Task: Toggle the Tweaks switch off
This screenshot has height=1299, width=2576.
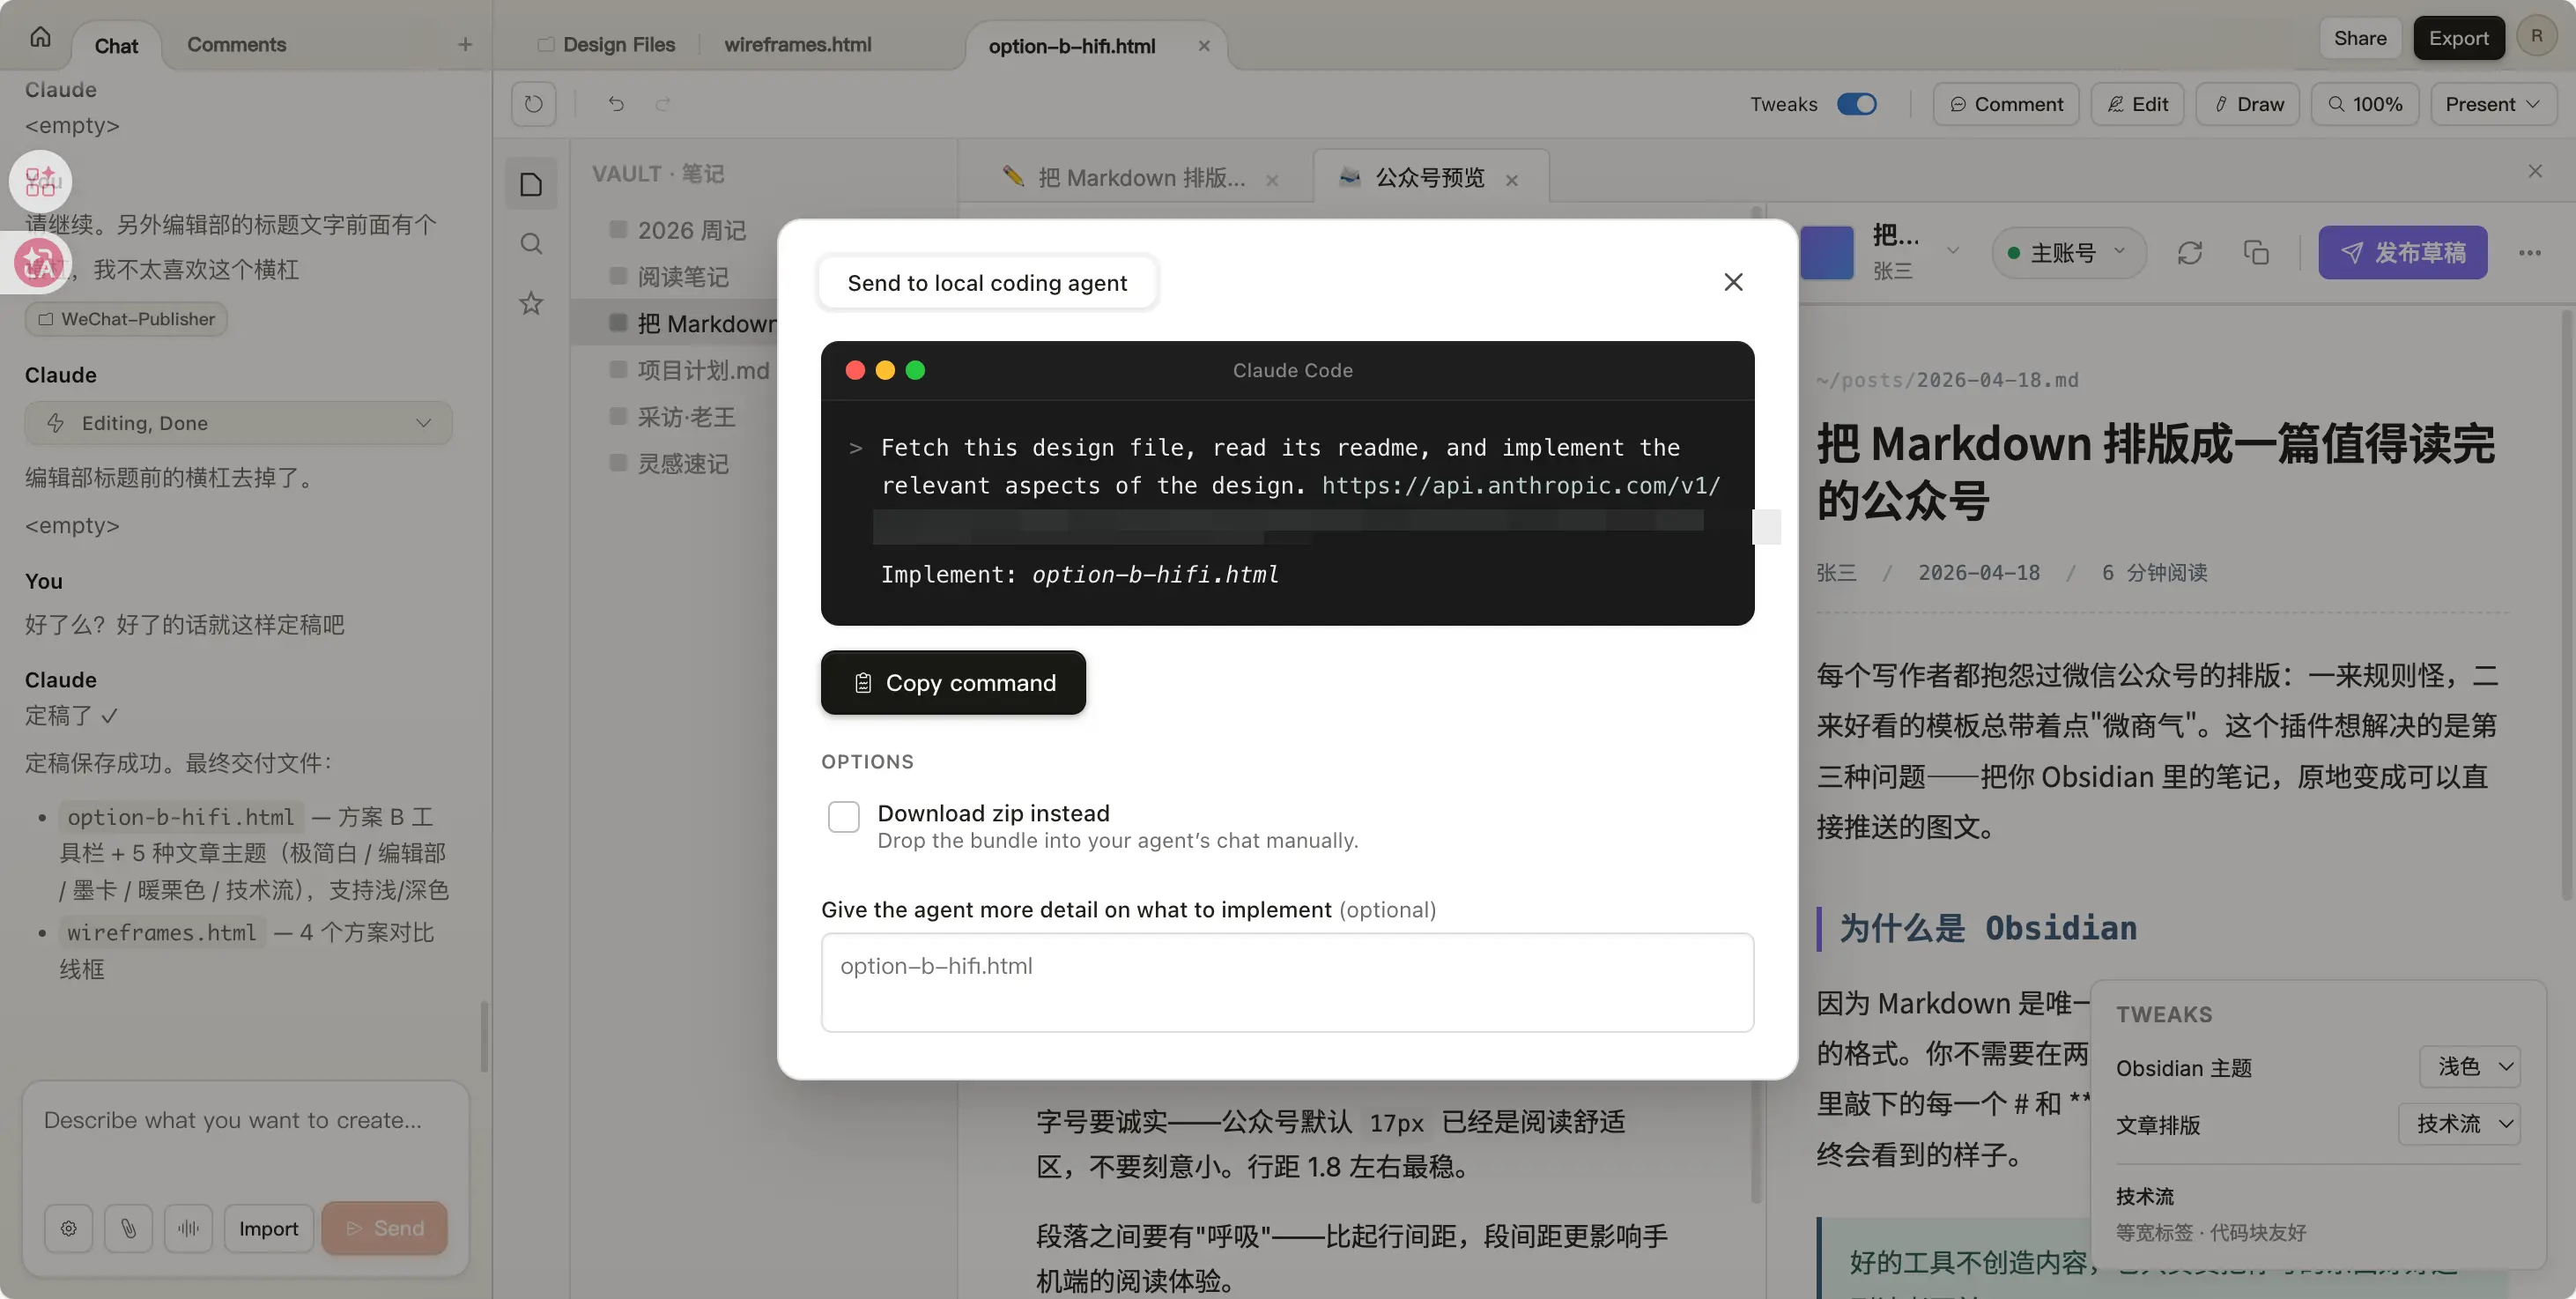Action: (x=1857, y=104)
